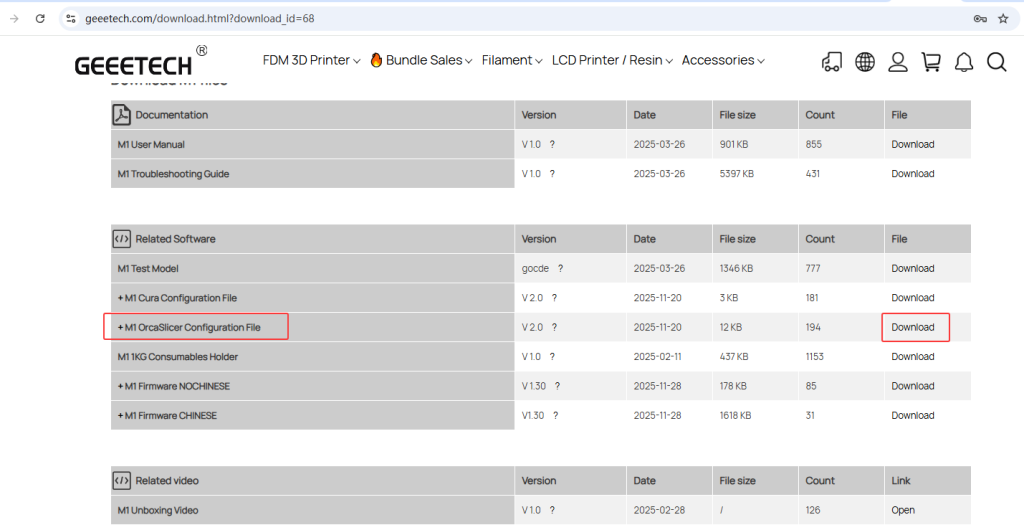
Task: Open LCD Printer / Resin dropdown
Action: (612, 60)
